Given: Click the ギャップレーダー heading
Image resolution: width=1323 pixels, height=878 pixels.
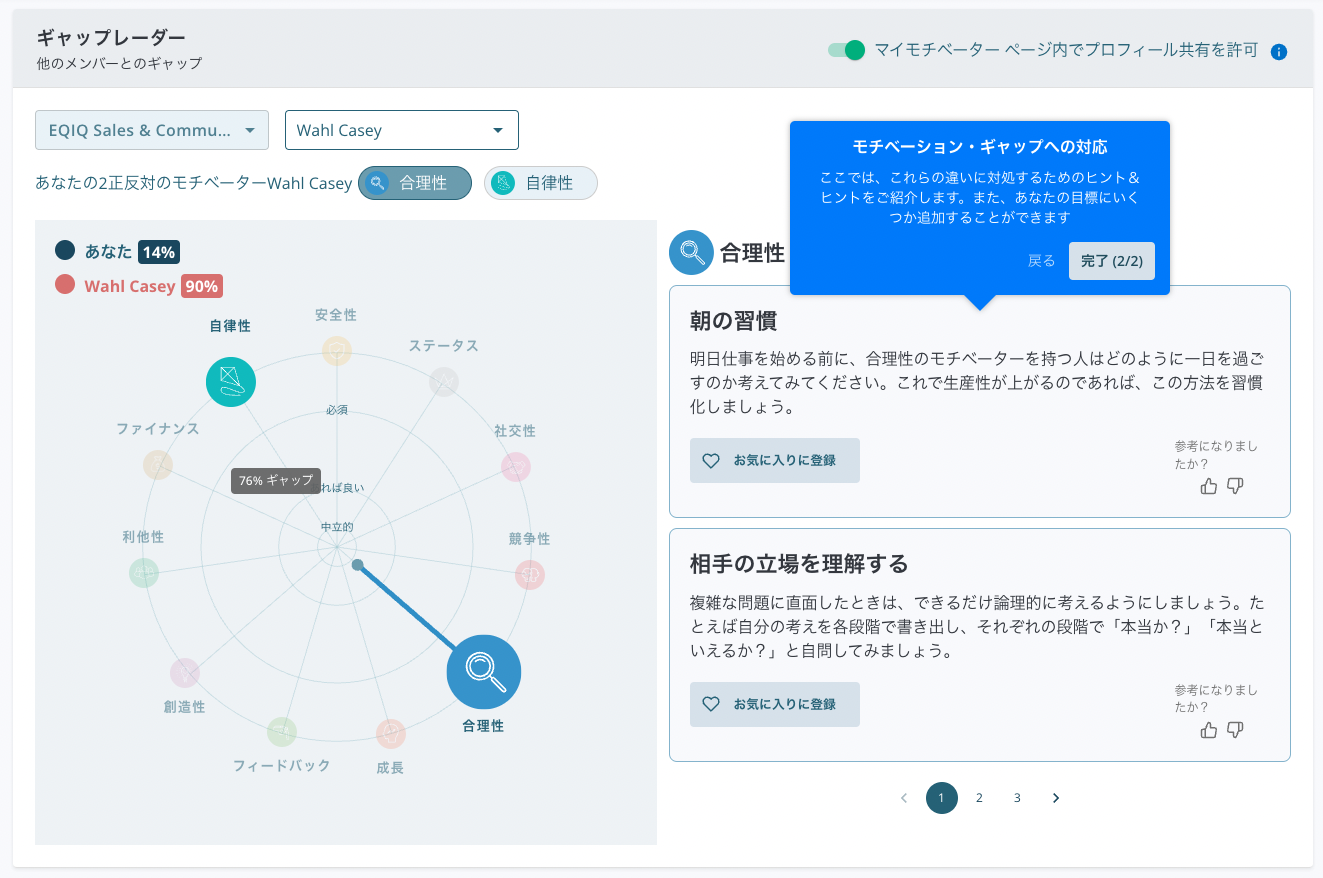Looking at the screenshot, I should (x=111, y=38).
